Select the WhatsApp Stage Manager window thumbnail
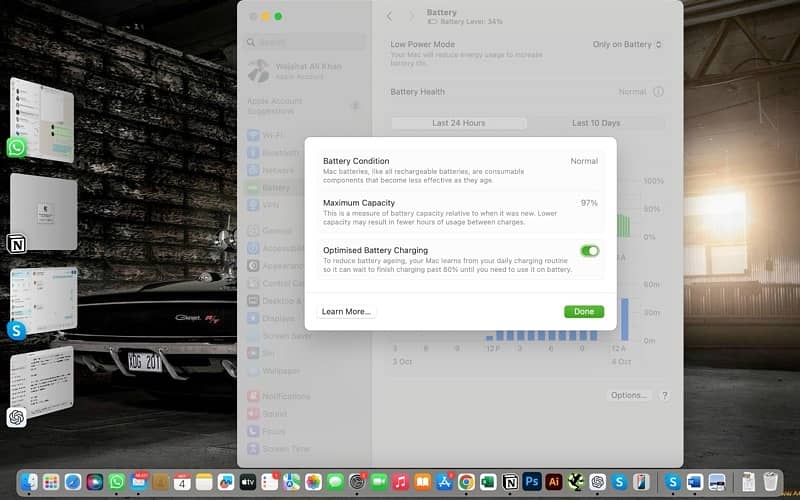Image resolution: width=800 pixels, height=500 pixels. point(42,120)
